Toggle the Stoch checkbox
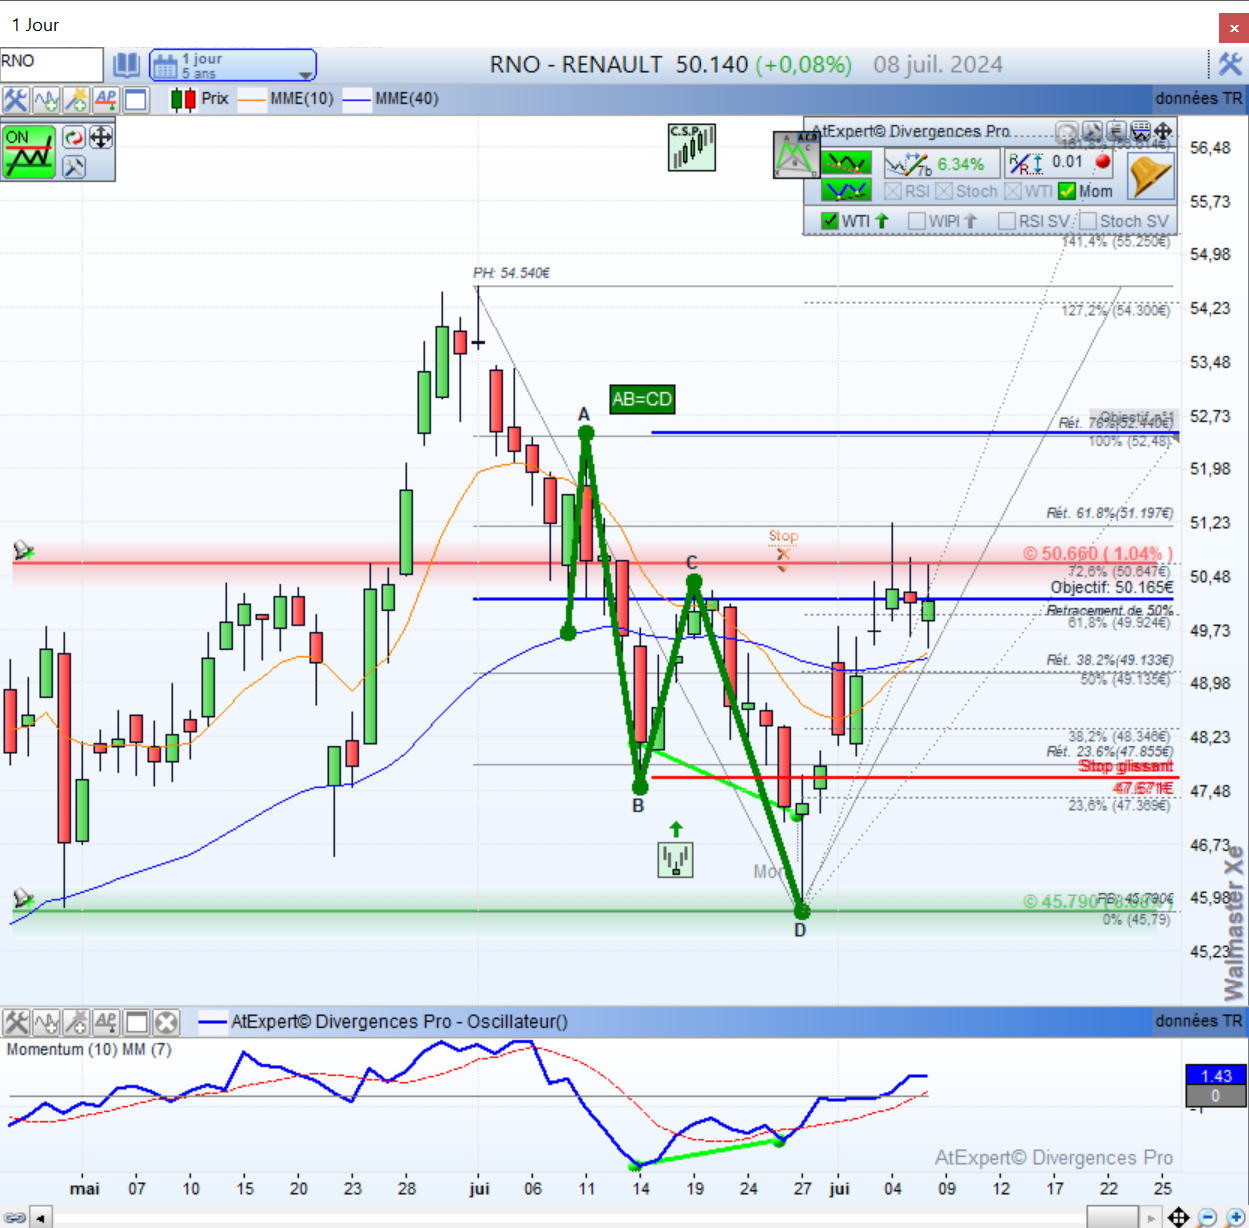Image resolution: width=1249 pixels, height=1228 pixels. tap(944, 191)
